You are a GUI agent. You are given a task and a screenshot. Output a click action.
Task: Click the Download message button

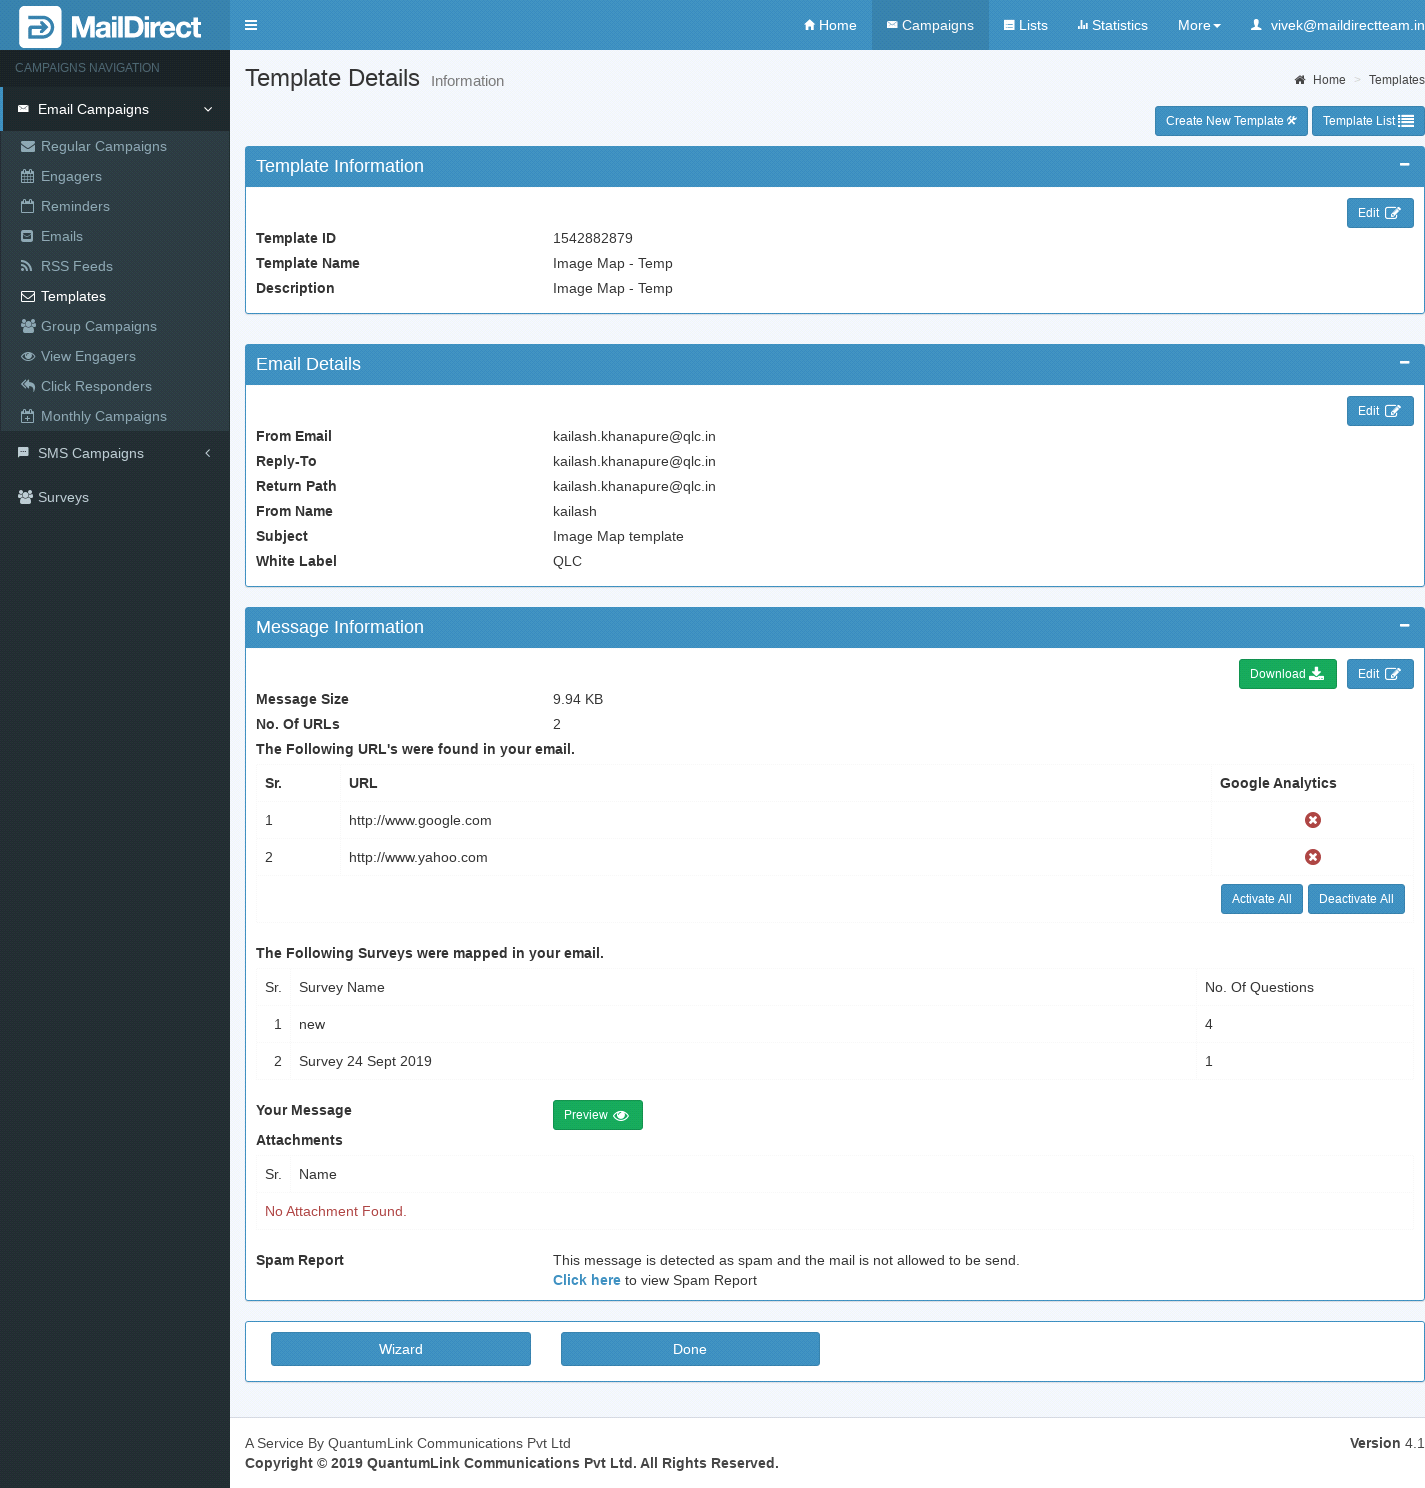[1287, 674]
